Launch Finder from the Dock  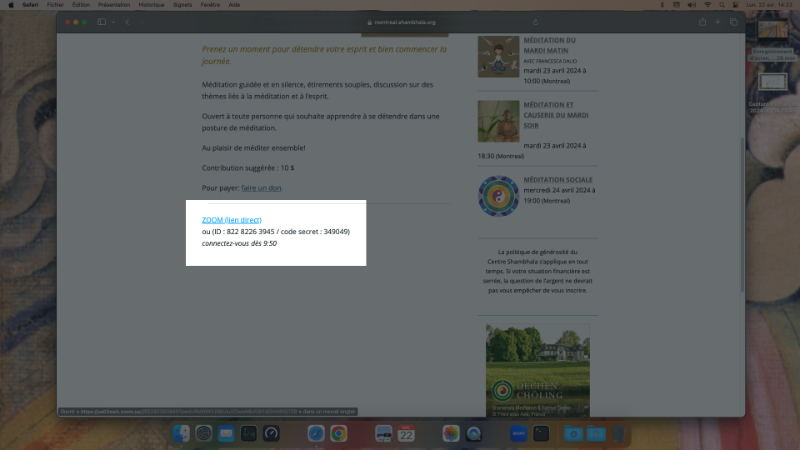tap(181, 434)
